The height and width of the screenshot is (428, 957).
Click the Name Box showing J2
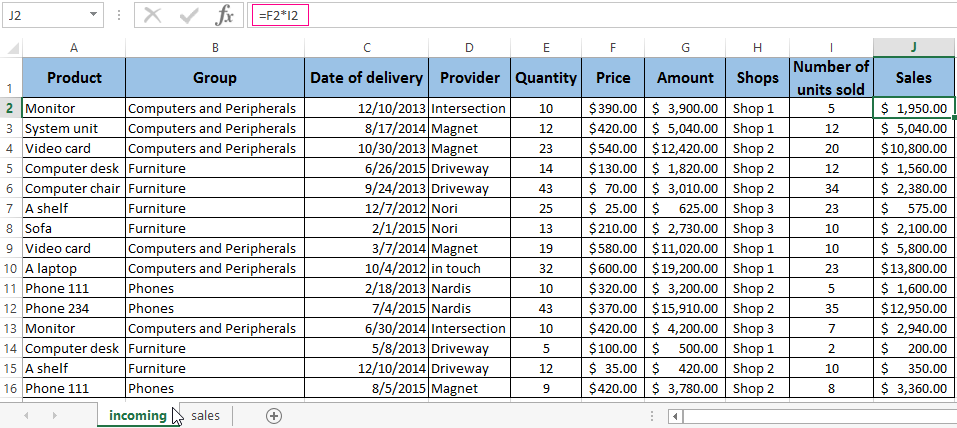[45, 15]
